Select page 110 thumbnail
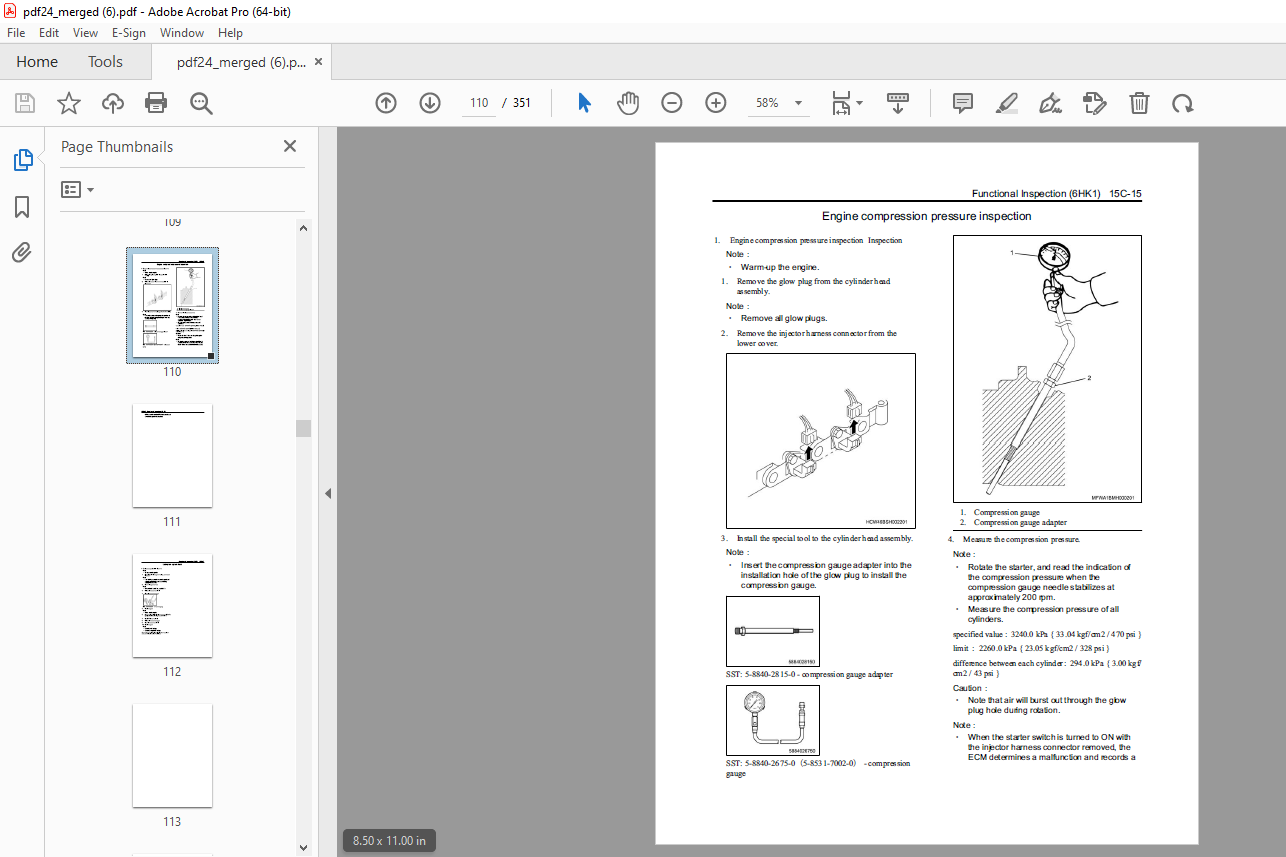 point(172,305)
